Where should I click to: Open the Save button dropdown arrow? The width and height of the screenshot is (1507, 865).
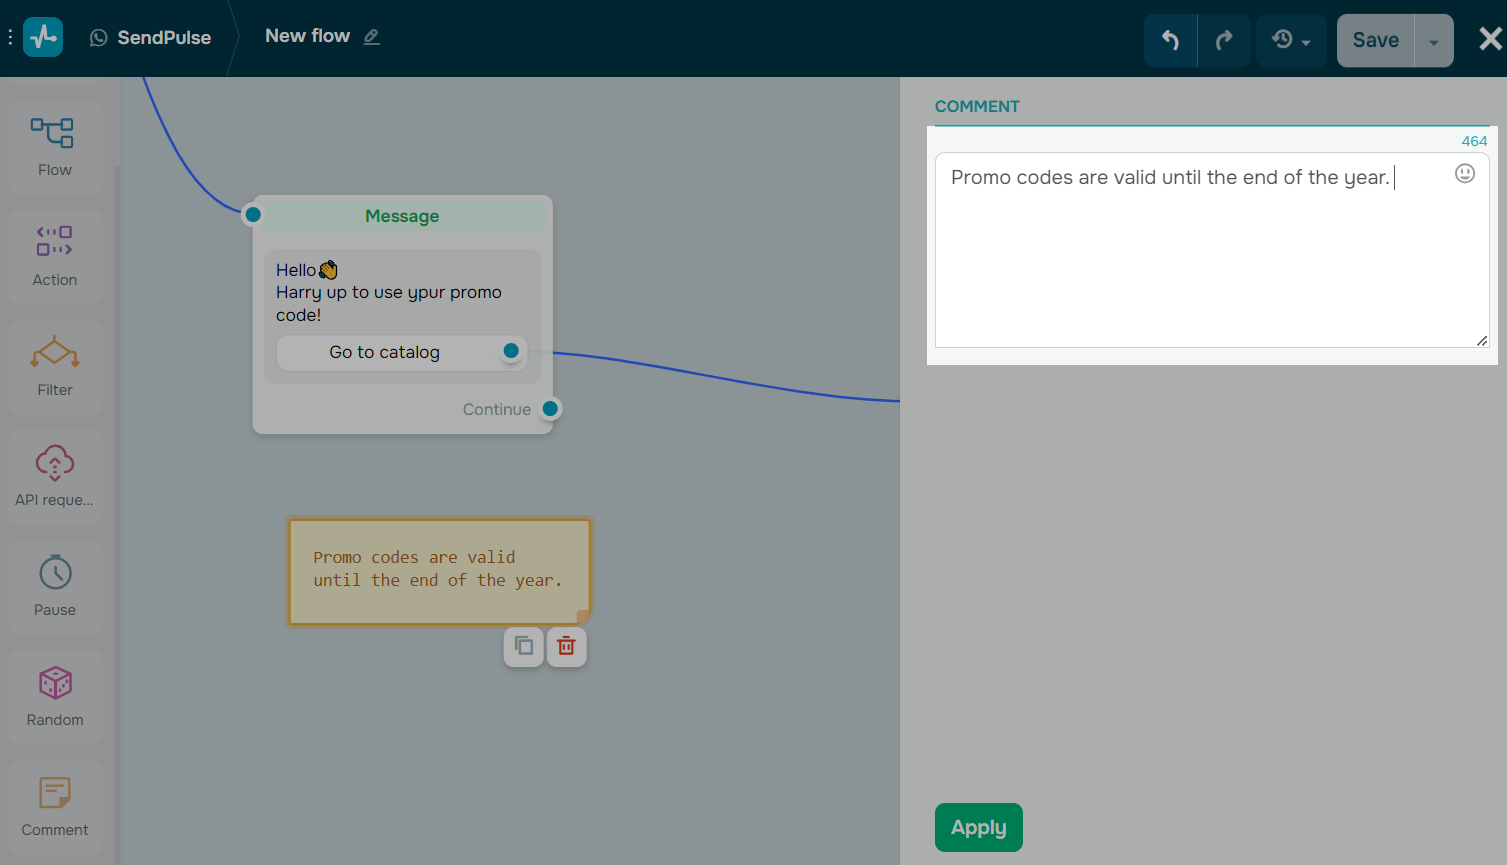tap(1434, 40)
